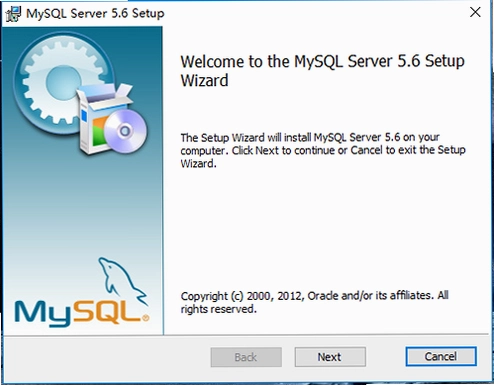Click the purple disc icon
494x385 pixels.
(x=125, y=131)
